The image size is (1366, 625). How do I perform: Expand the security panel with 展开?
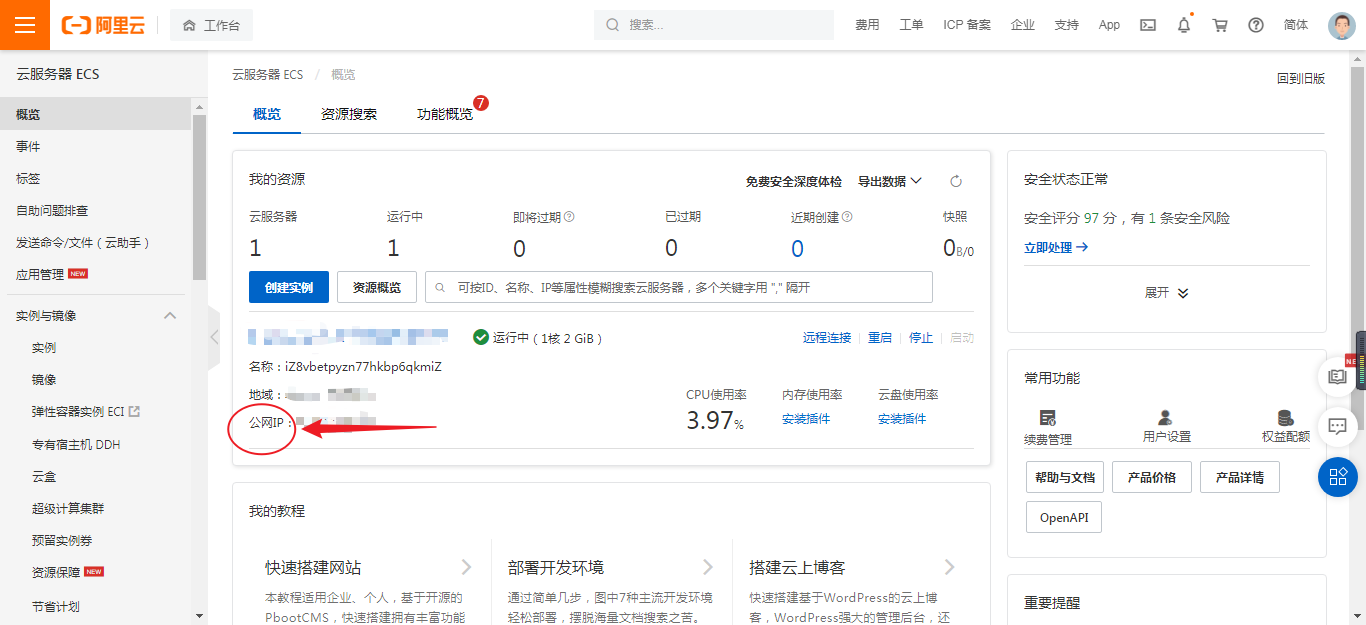(1167, 293)
